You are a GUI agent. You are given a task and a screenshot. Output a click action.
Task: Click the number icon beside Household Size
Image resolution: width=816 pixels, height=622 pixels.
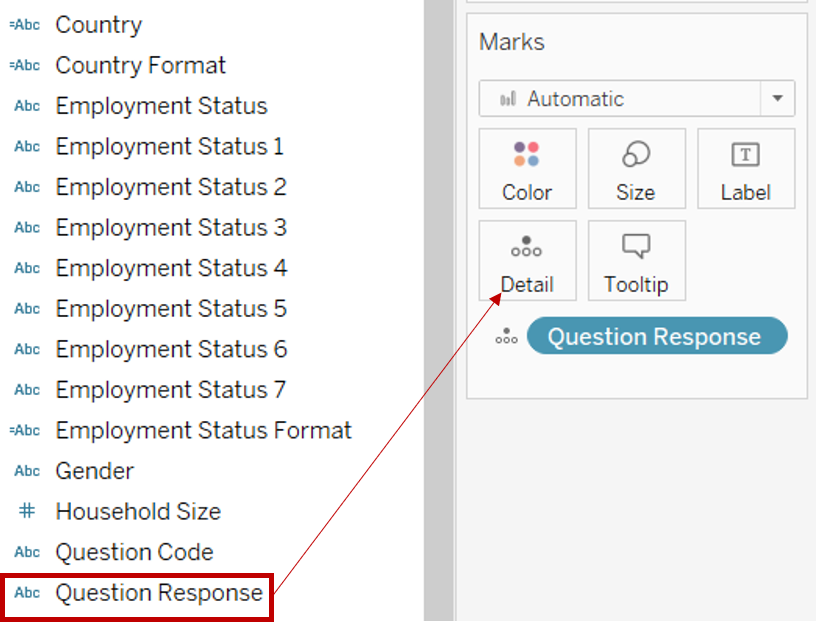[x=27, y=511]
